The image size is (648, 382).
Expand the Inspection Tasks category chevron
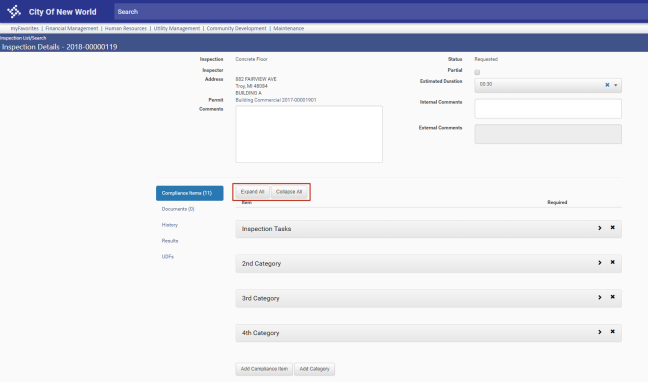click(600, 228)
